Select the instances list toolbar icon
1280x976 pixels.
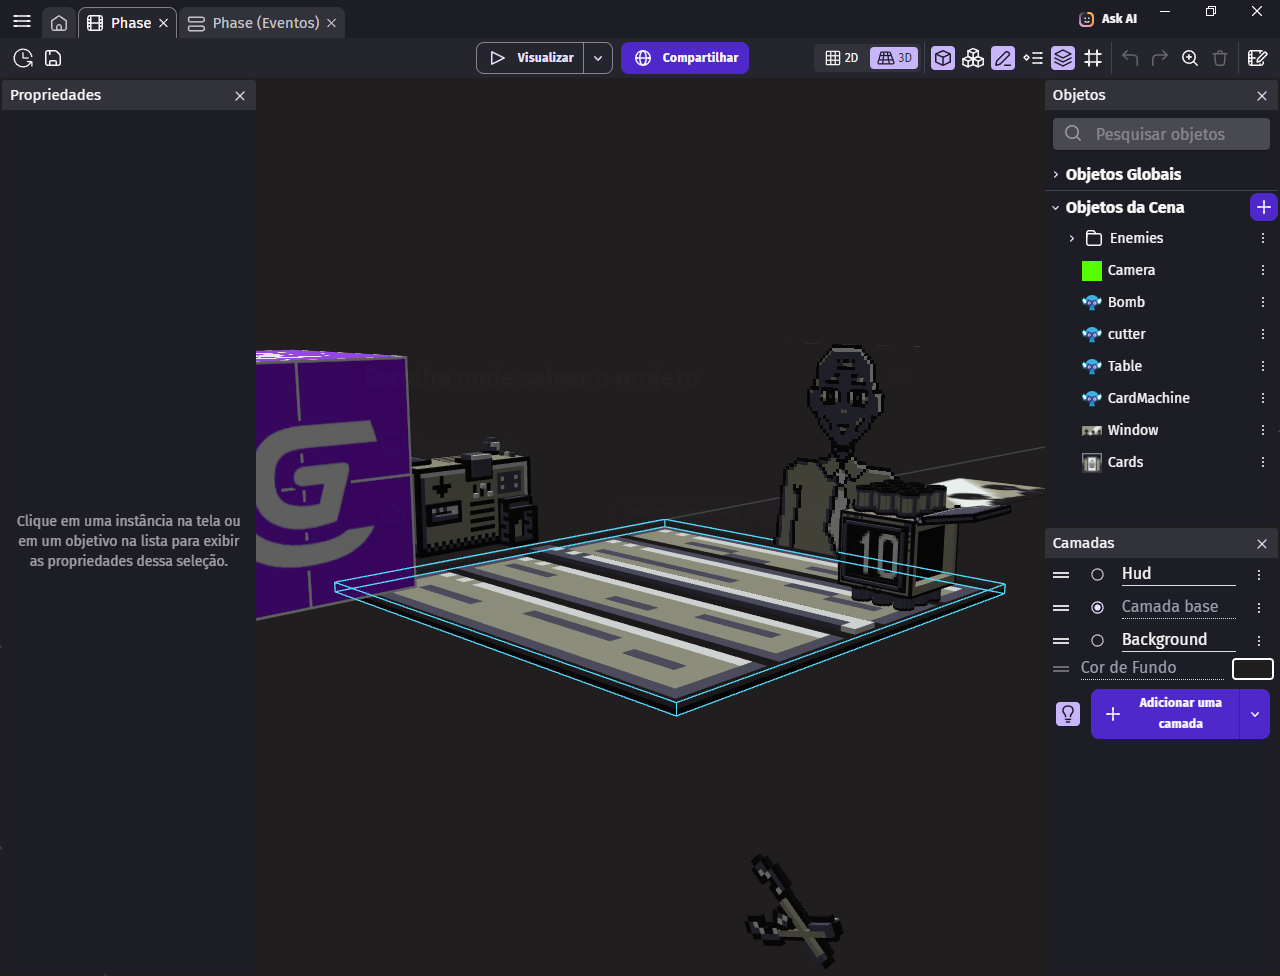(972, 58)
